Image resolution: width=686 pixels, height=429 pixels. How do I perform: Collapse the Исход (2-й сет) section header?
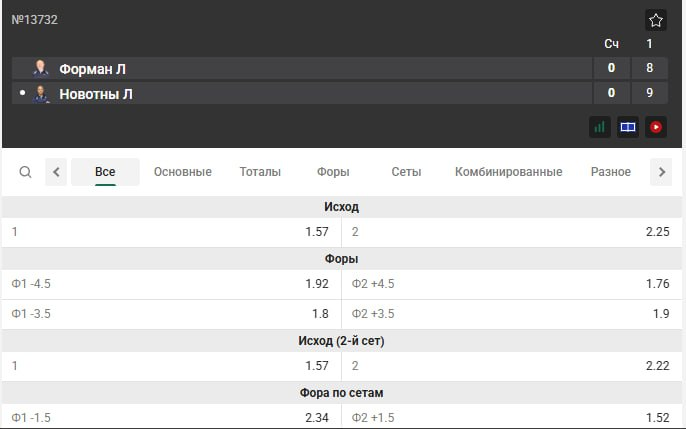coord(342,341)
